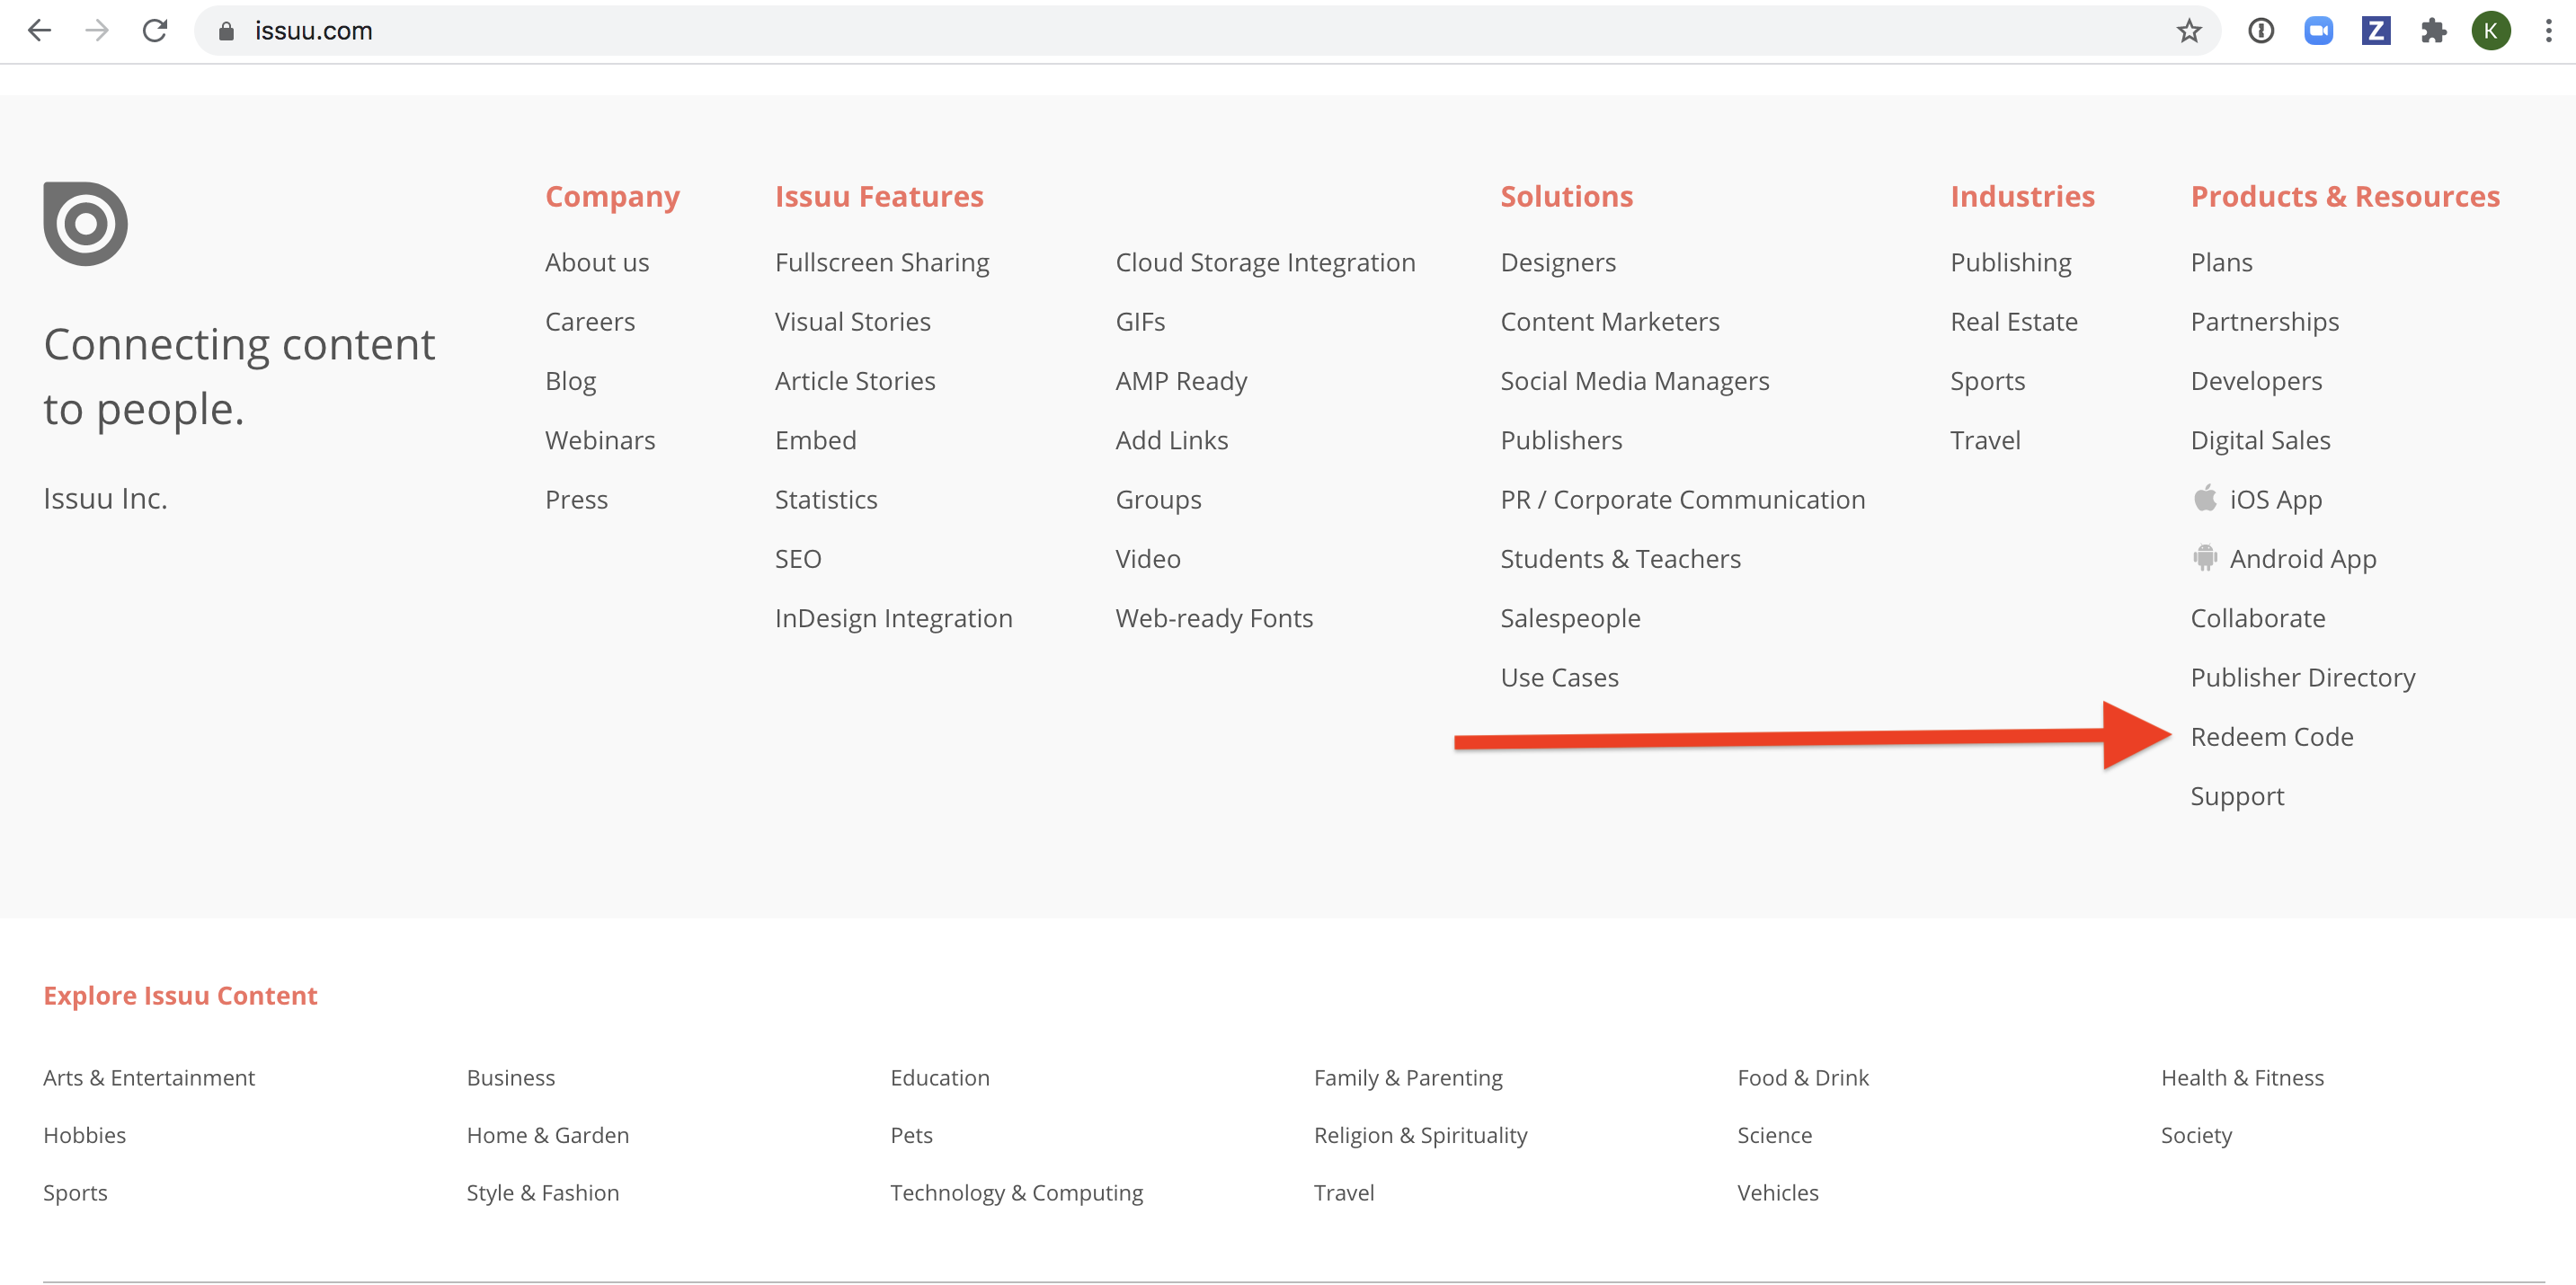Open Web-ready Fonts link

[1215, 618]
